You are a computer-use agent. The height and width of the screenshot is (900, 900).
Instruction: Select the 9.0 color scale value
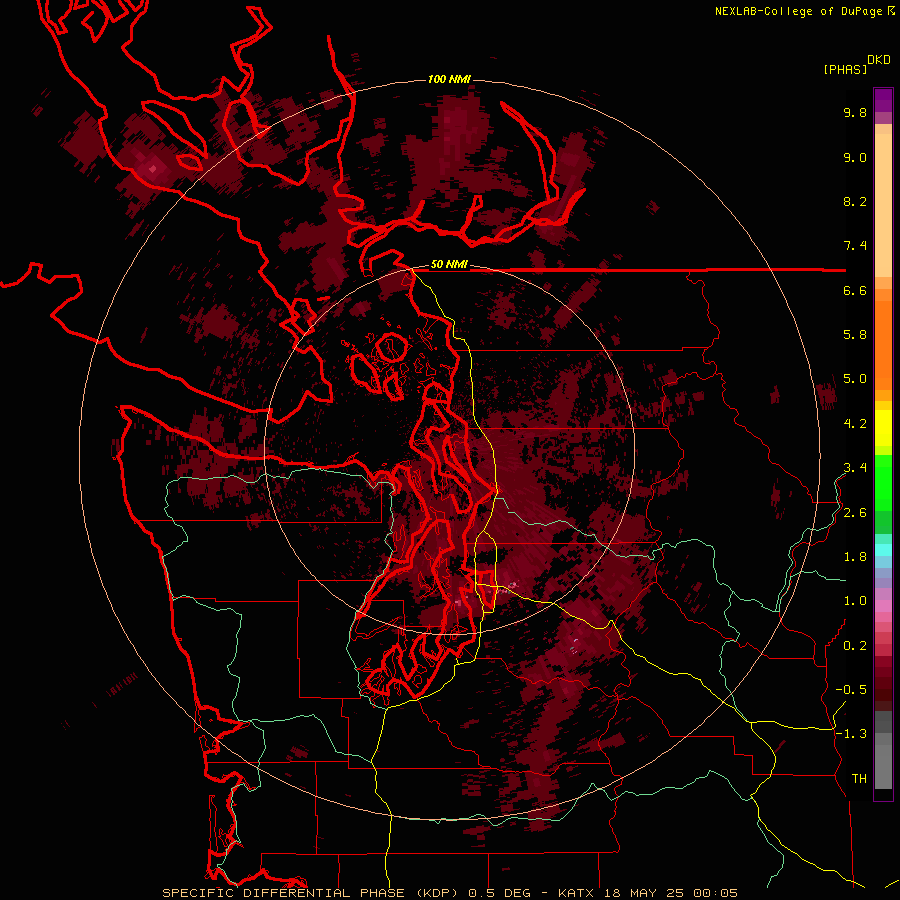pos(855,157)
